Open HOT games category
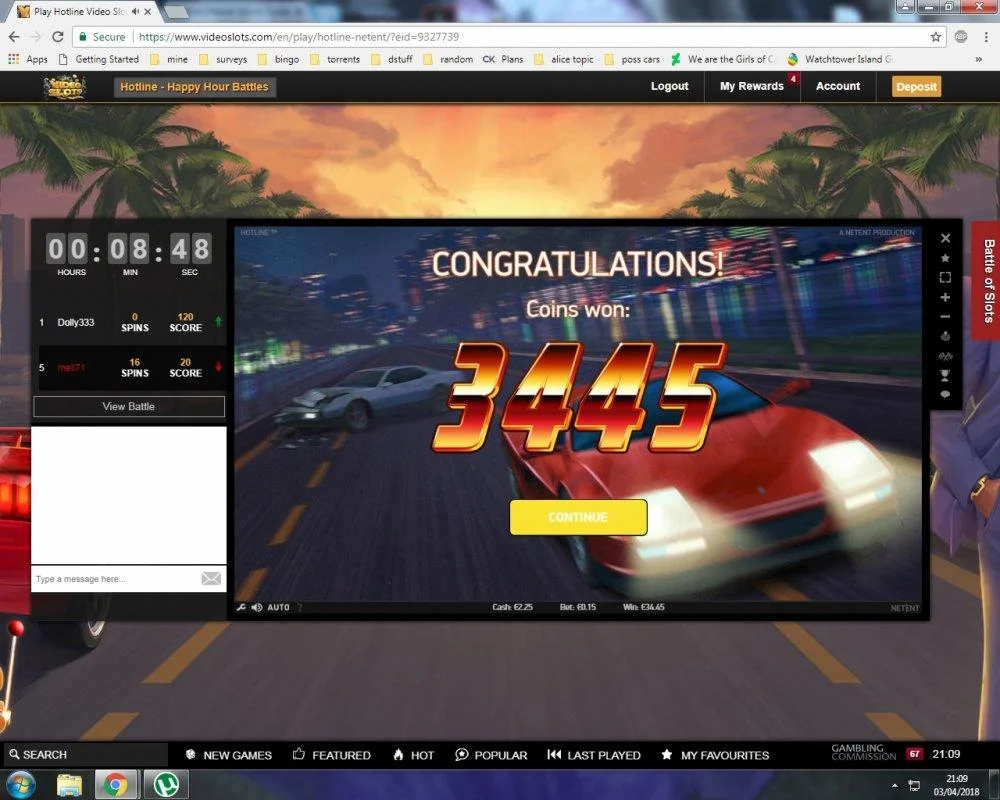Screen dimensions: 1000x800 tap(413, 755)
